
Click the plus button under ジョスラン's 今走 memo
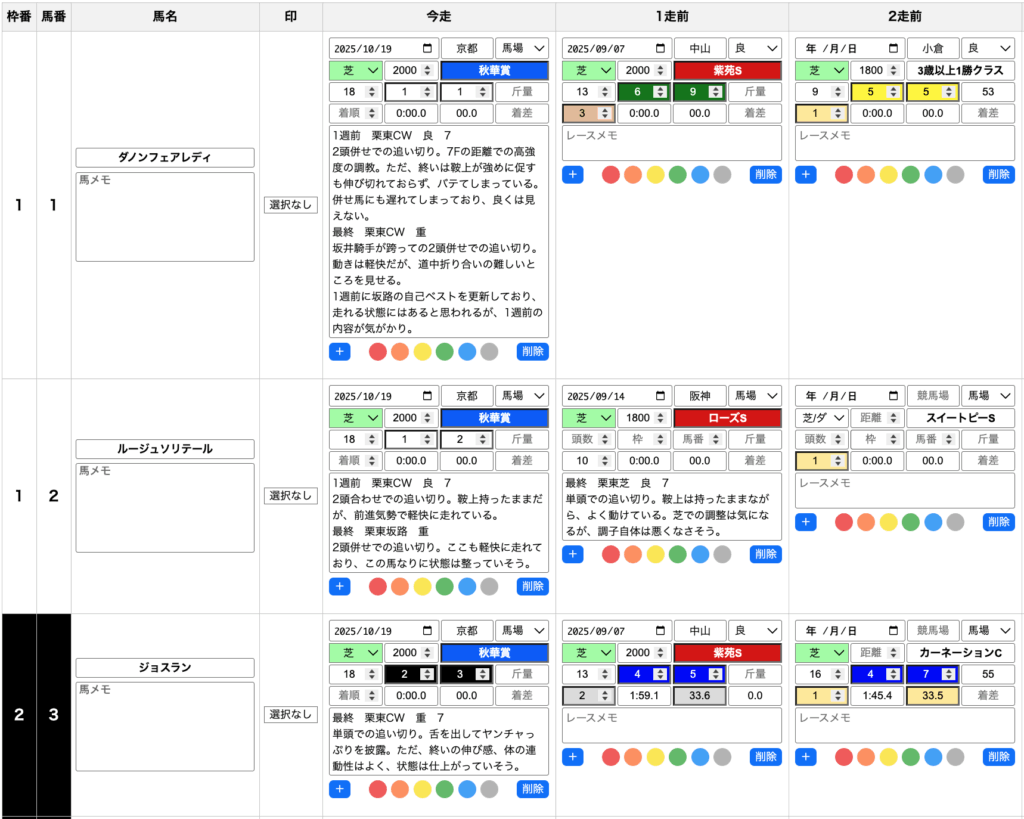pos(339,789)
